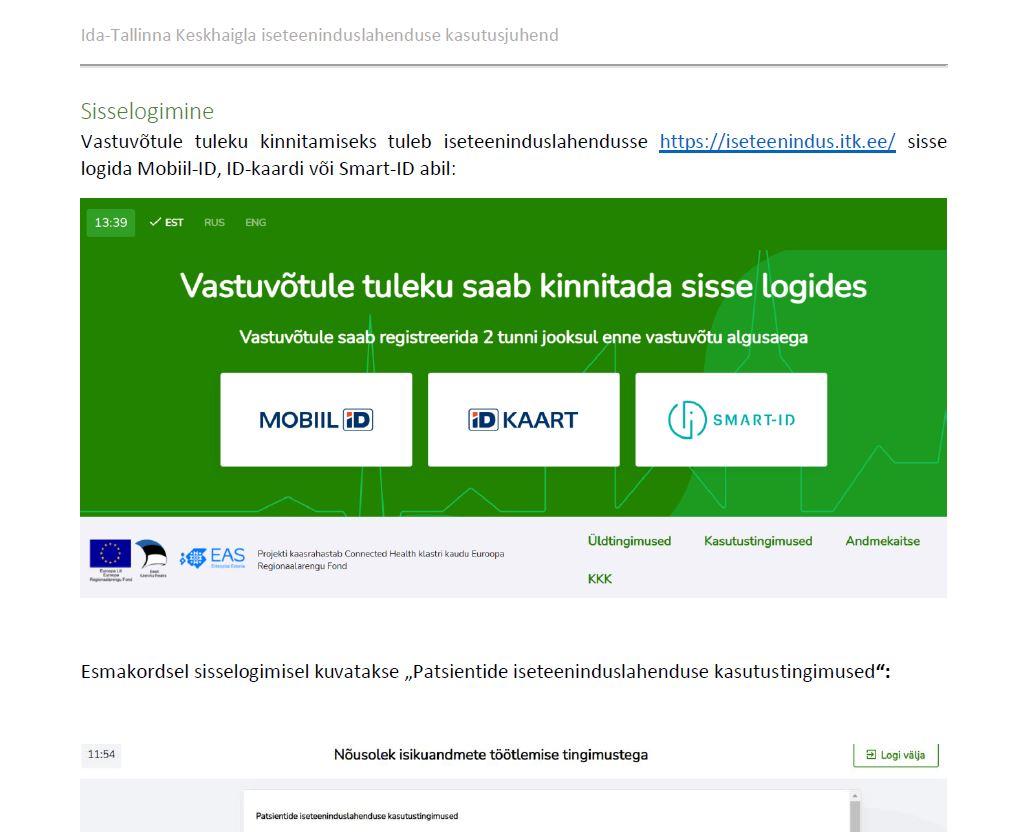Viewport: 1019px width, 832px height.
Task: Open the Üldtingimused footer link
Action: click(x=629, y=541)
